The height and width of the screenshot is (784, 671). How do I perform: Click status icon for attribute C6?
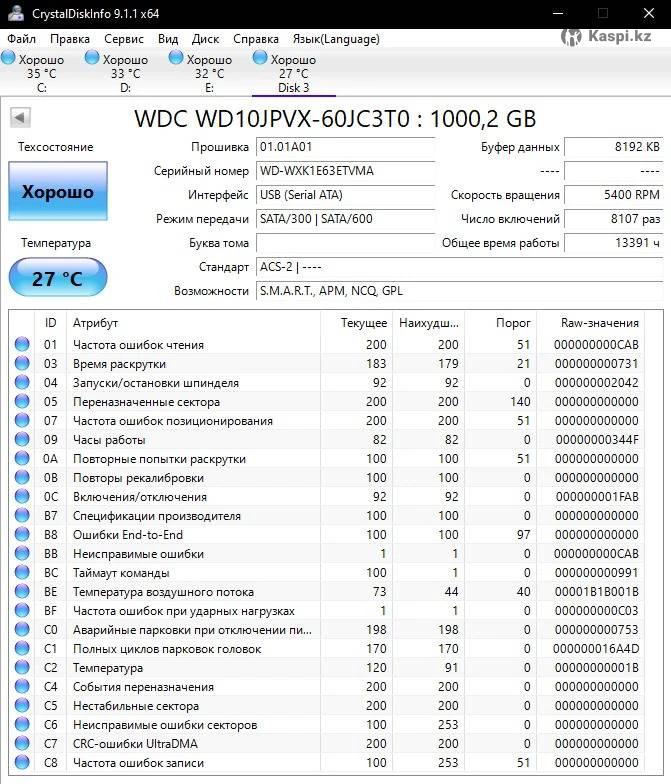point(22,724)
